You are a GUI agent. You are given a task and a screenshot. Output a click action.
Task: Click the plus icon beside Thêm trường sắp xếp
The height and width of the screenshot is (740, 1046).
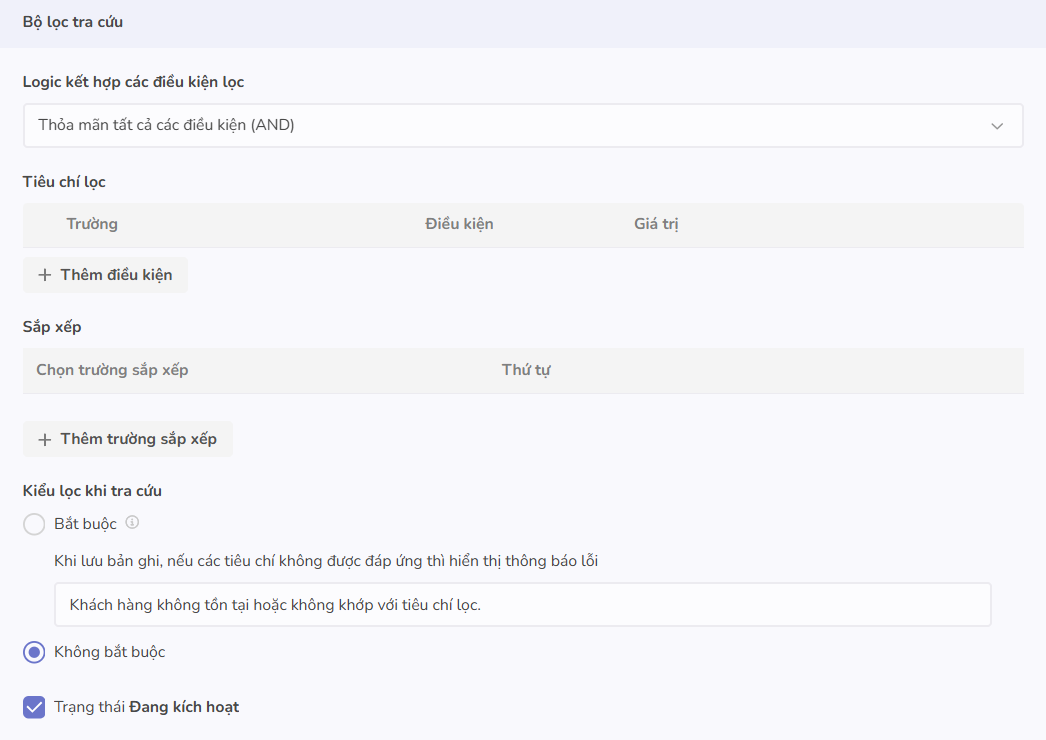click(x=44, y=439)
